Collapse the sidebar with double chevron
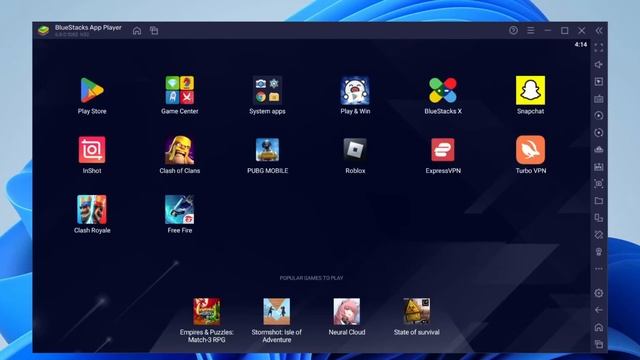640x360 pixels. coord(599,31)
